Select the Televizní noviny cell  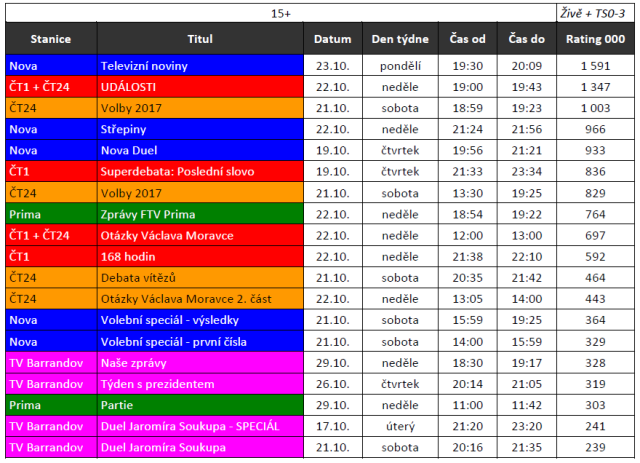200,66
